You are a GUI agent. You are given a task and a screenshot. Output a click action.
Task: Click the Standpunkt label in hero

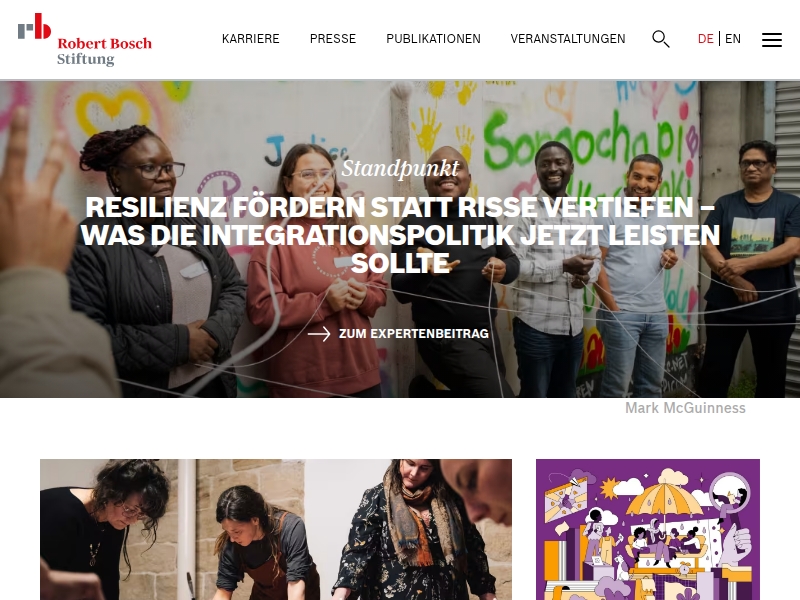[x=400, y=168]
